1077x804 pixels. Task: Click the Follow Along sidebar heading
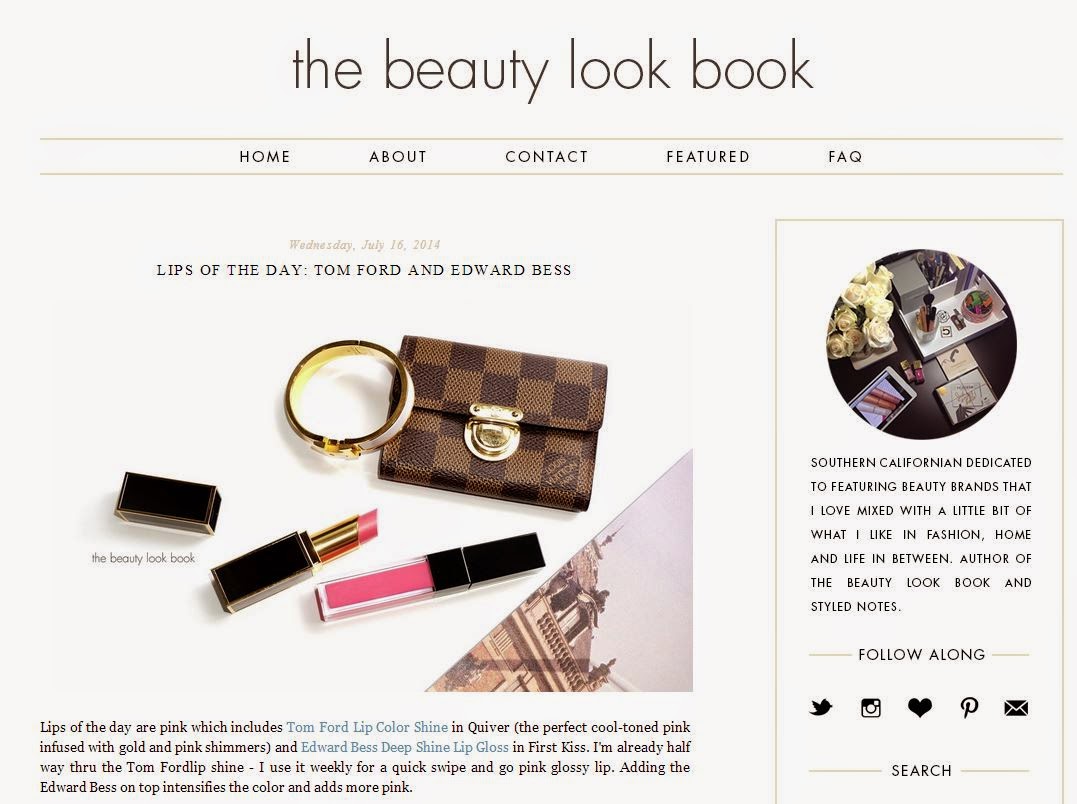921,654
